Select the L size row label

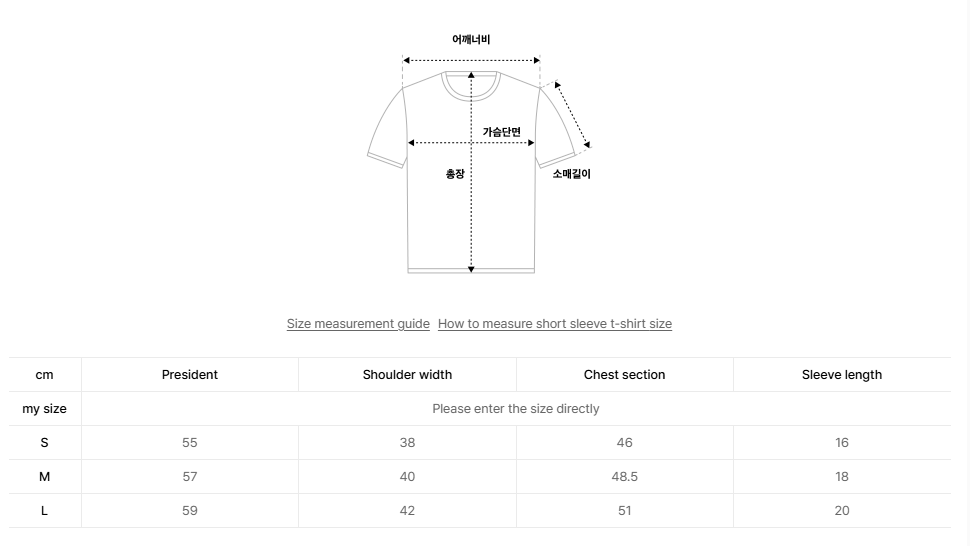click(x=45, y=511)
